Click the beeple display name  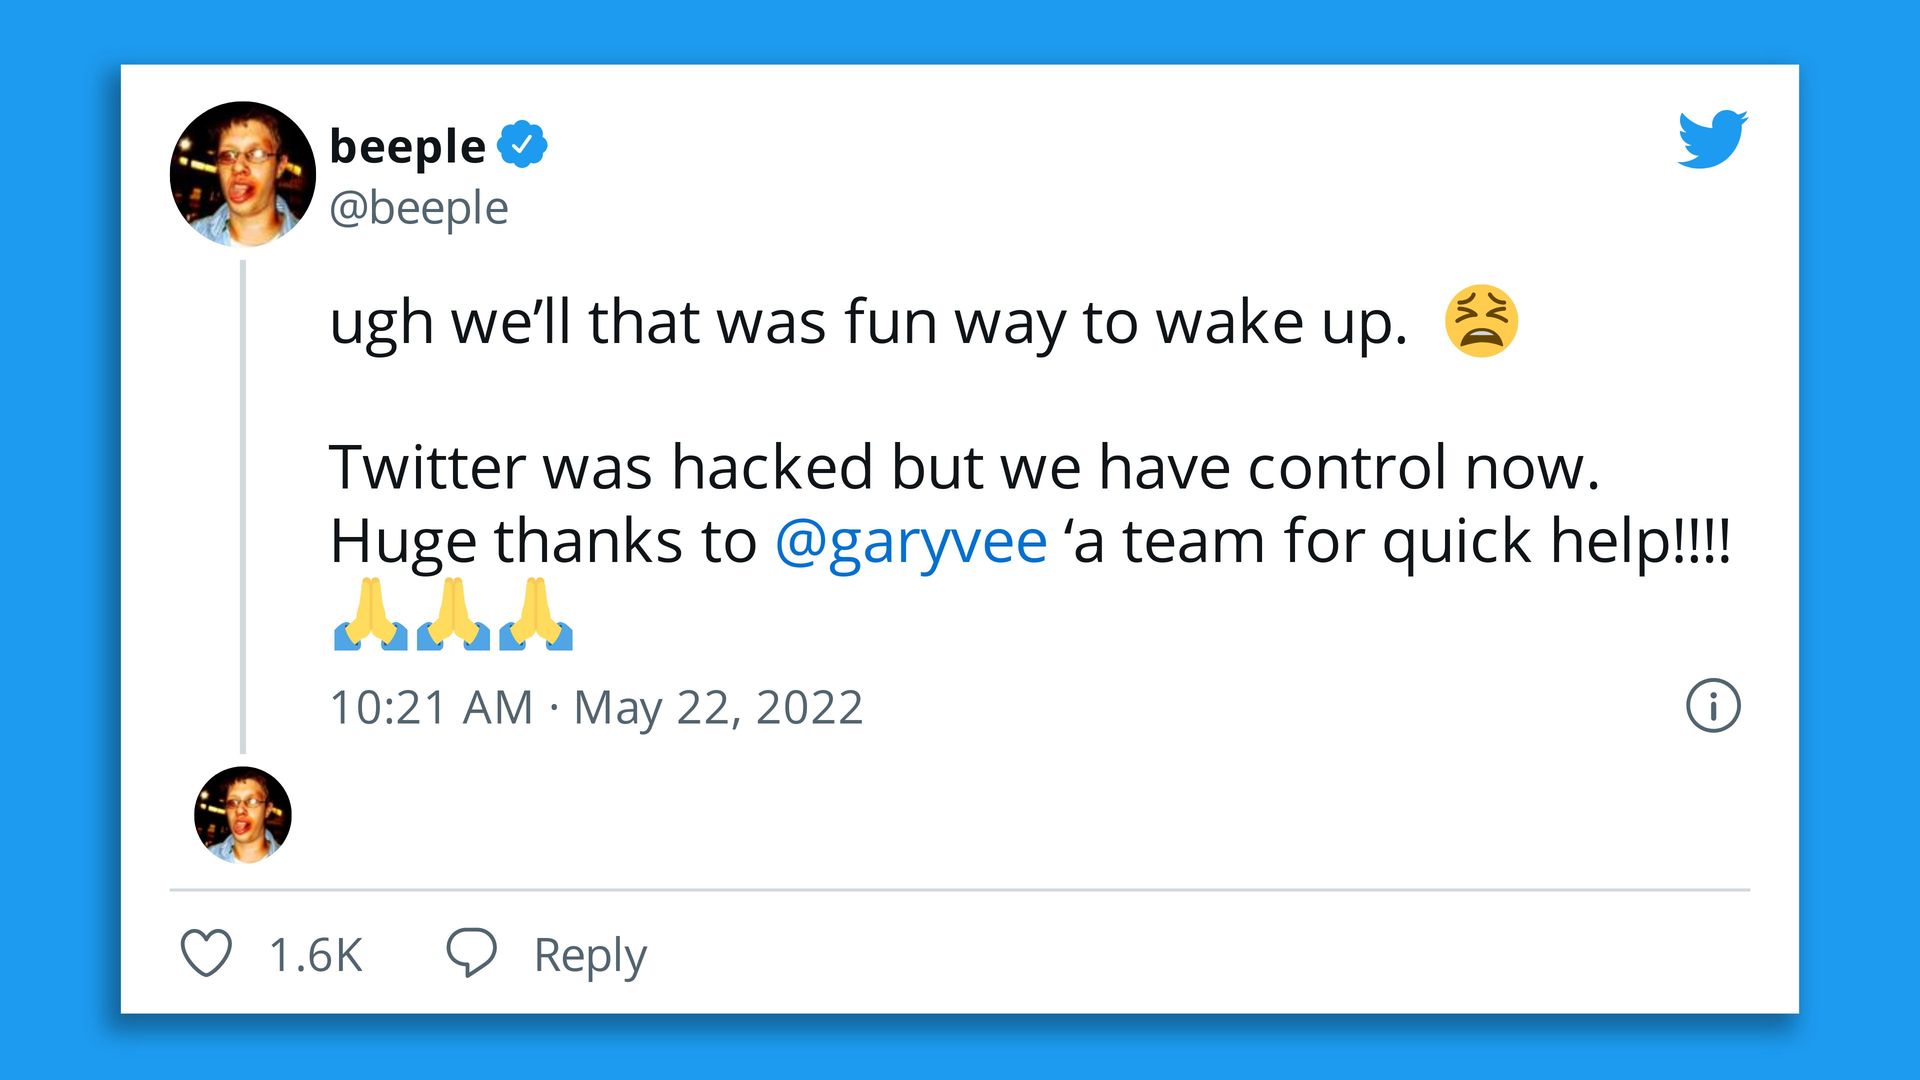407,147
